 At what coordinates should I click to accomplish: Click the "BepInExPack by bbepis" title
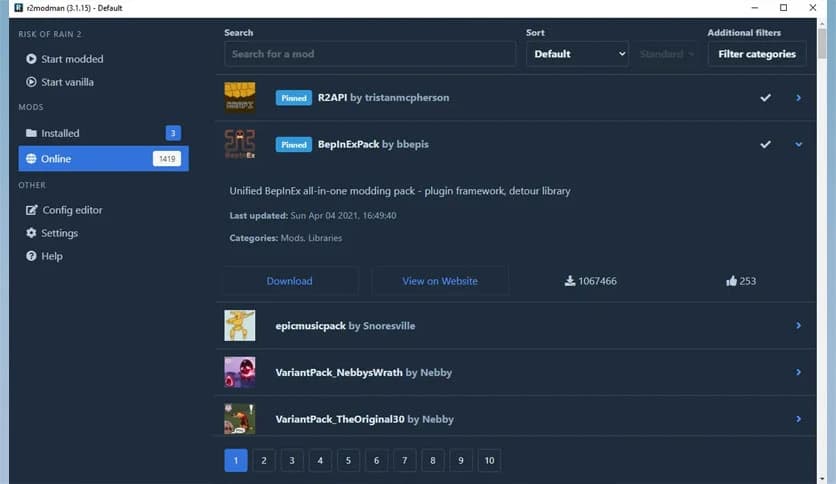click(373, 144)
